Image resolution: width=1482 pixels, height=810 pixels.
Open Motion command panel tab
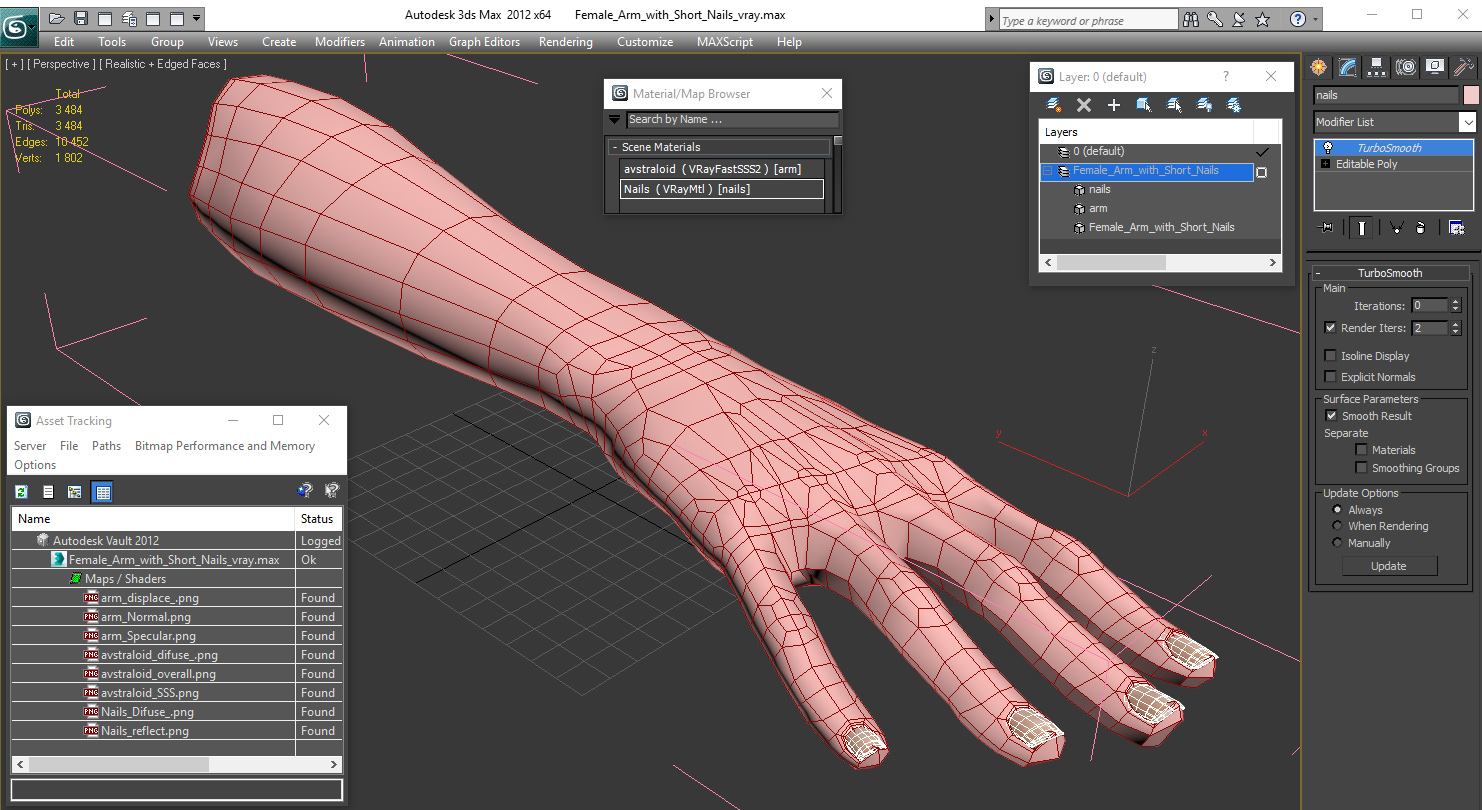pyautogui.click(x=1406, y=67)
